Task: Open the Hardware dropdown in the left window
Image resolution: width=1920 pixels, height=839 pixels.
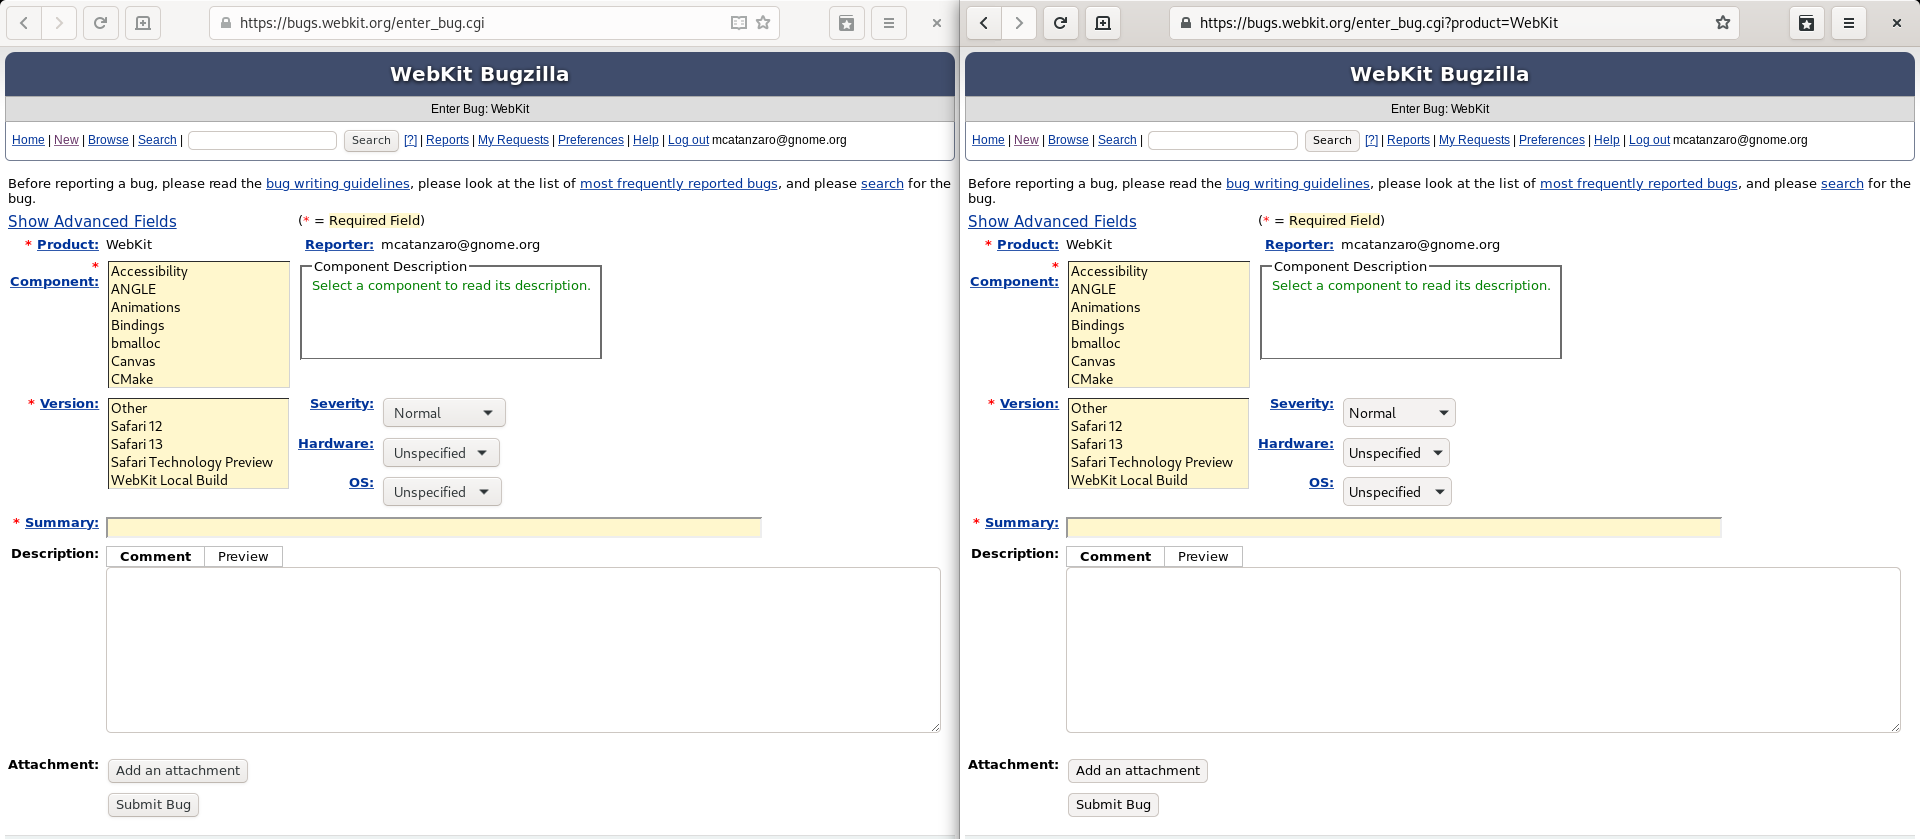Action: tap(441, 453)
